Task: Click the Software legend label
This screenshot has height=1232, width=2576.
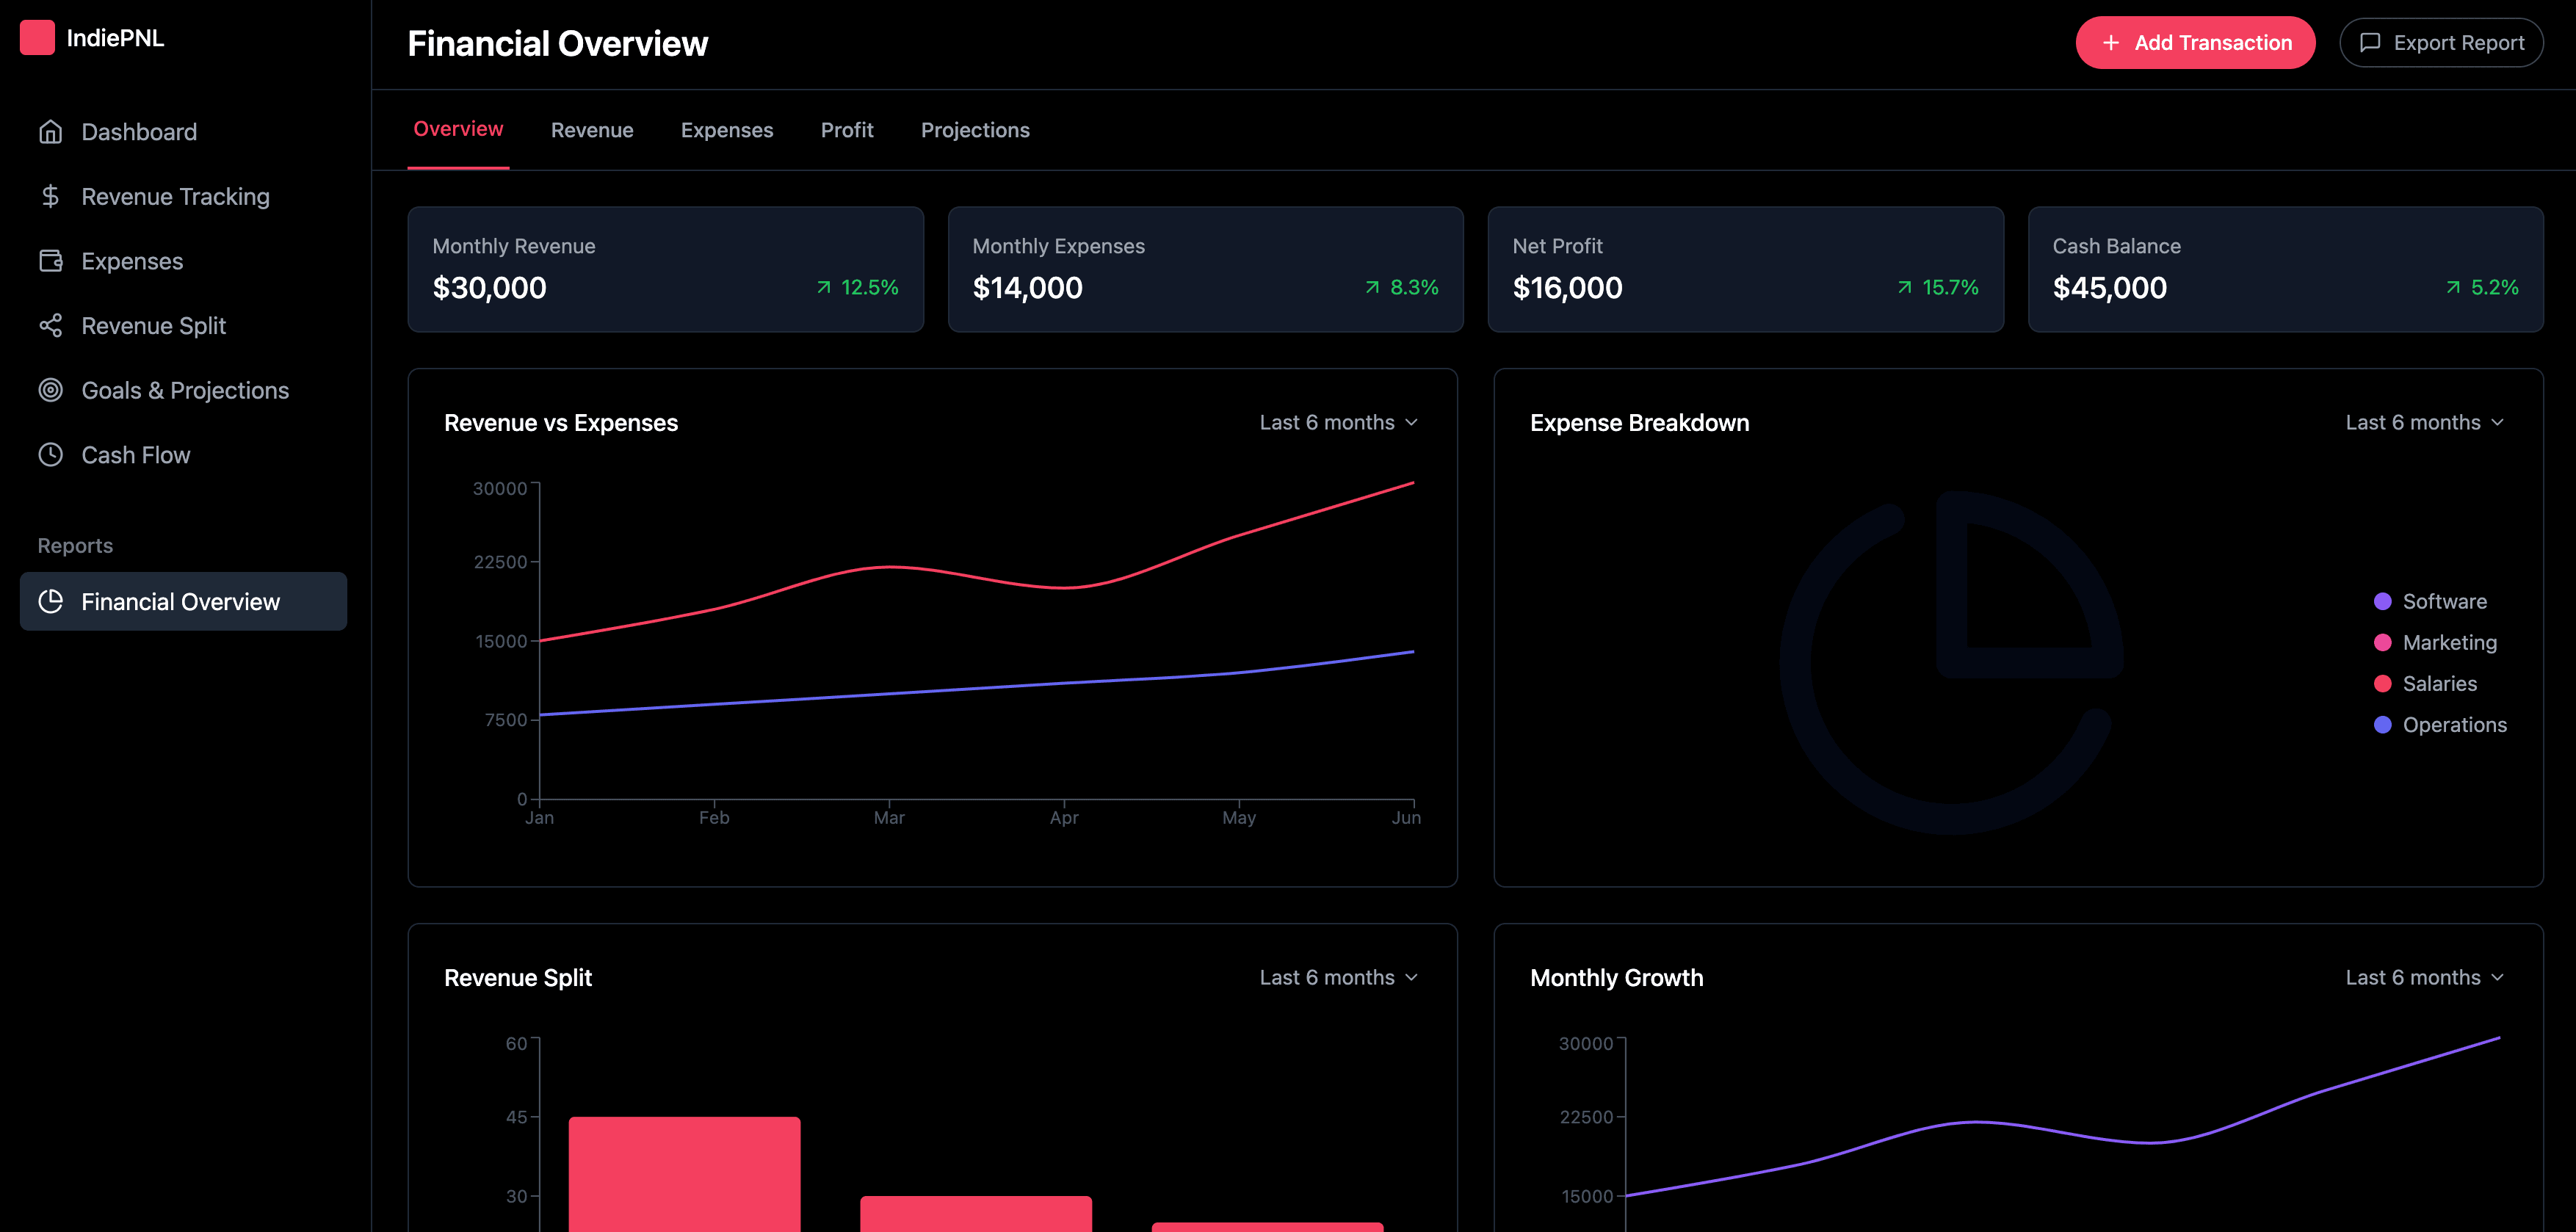Action: 2444,601
